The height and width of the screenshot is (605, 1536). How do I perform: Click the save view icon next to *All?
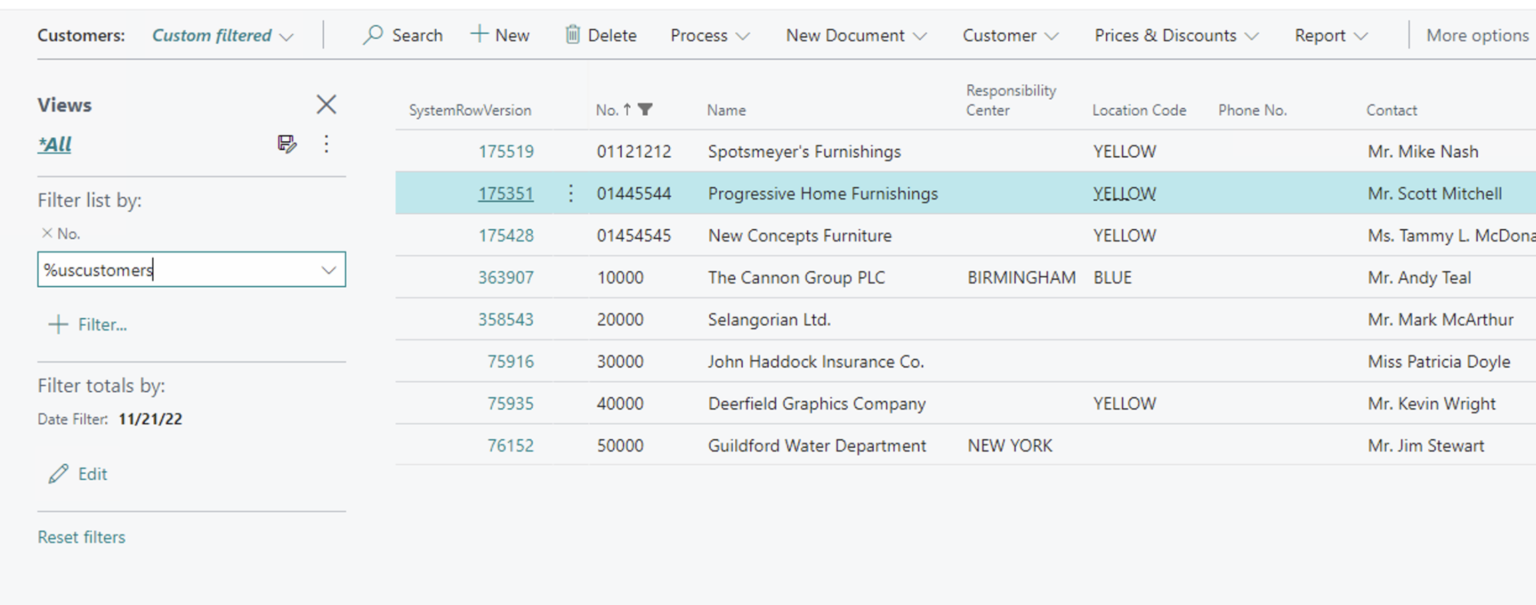point(287,144)
